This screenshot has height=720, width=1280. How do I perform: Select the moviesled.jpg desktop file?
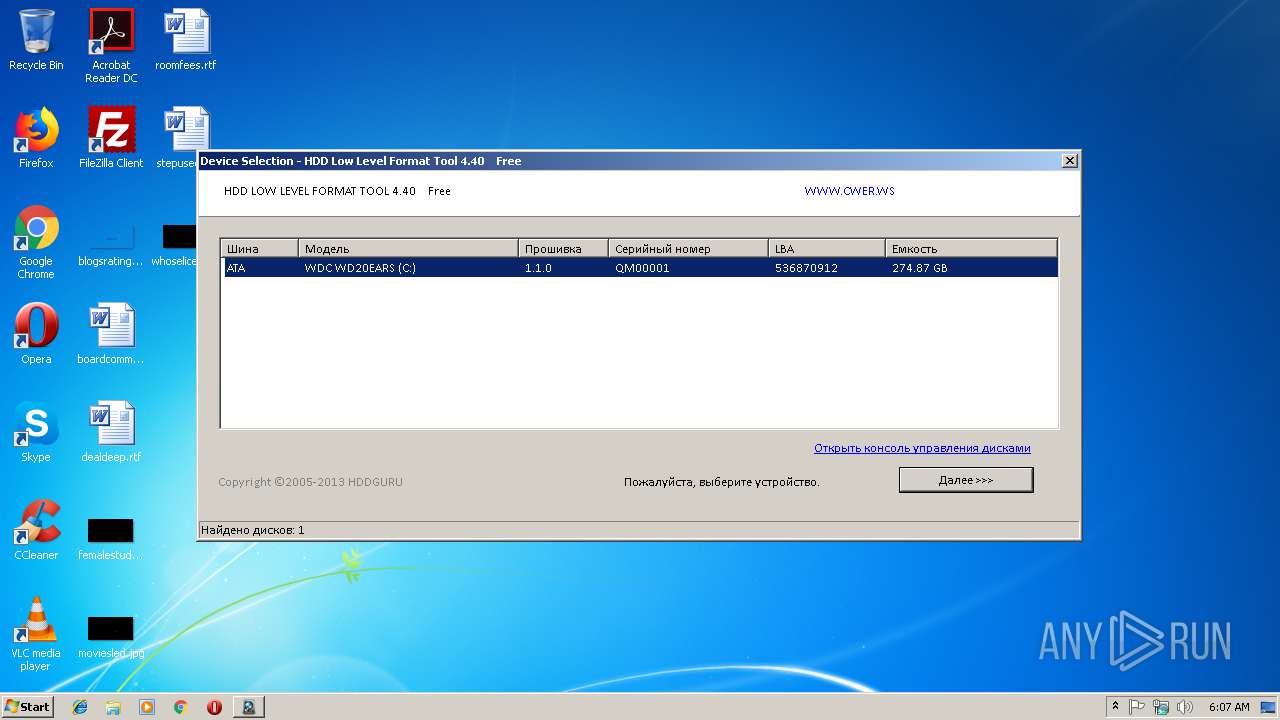111,636
